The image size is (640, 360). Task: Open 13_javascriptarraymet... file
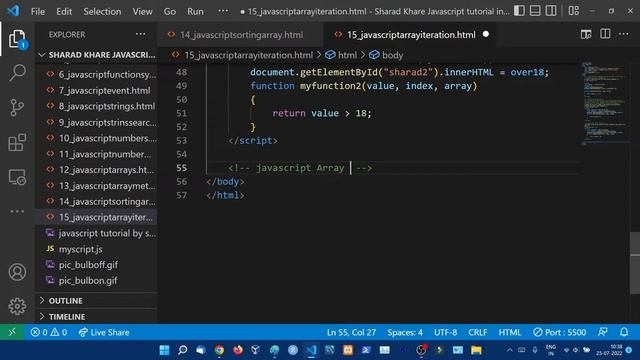click(97, 185)
